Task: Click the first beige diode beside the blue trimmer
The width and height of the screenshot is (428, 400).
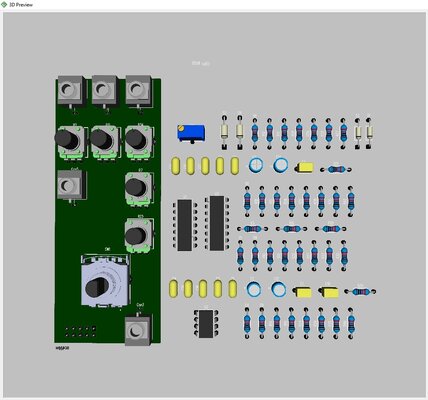Action: (x=224, y=132)
